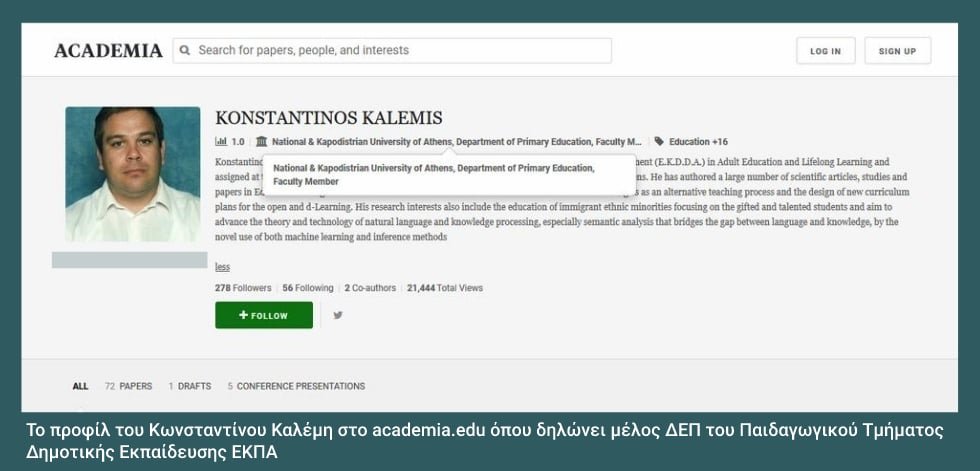This screenshot has width=980, height=471.
Task: Open the Log In button
Action: [825, 51]
